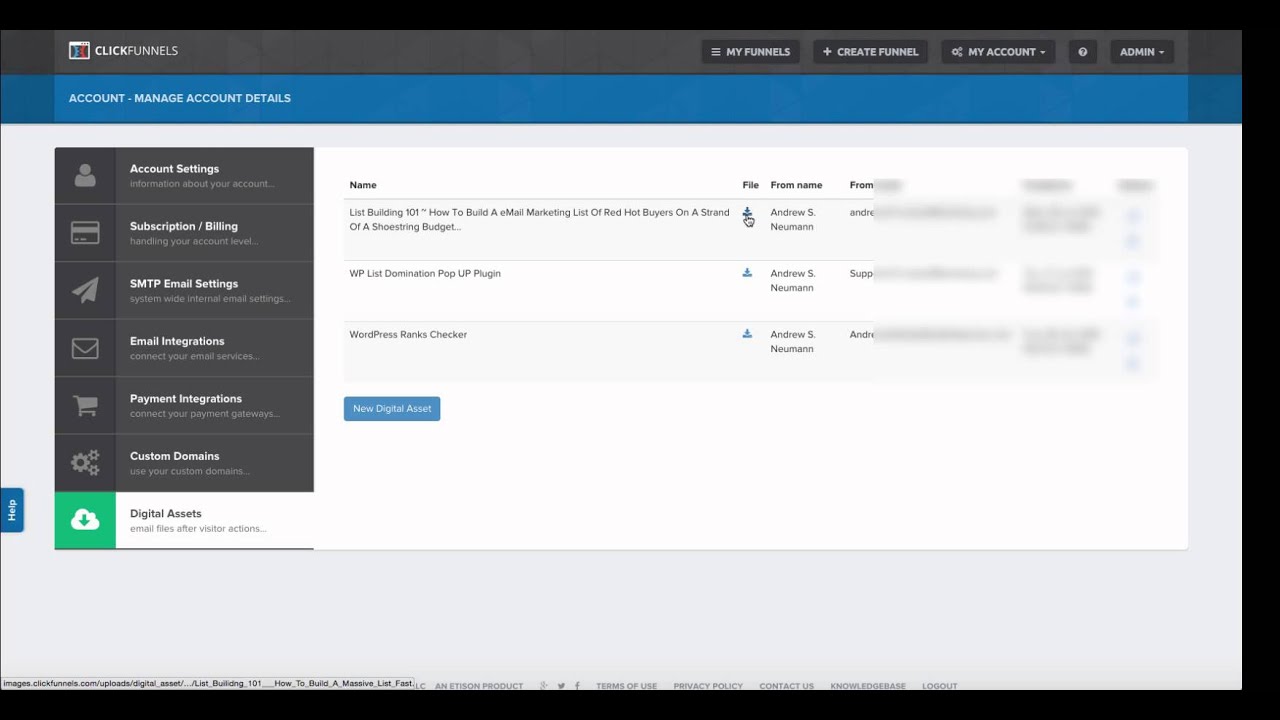This screenshot has width=1280, height=720.
Task: Click the Account Settings person icon
Action: (x=85, y=176)
